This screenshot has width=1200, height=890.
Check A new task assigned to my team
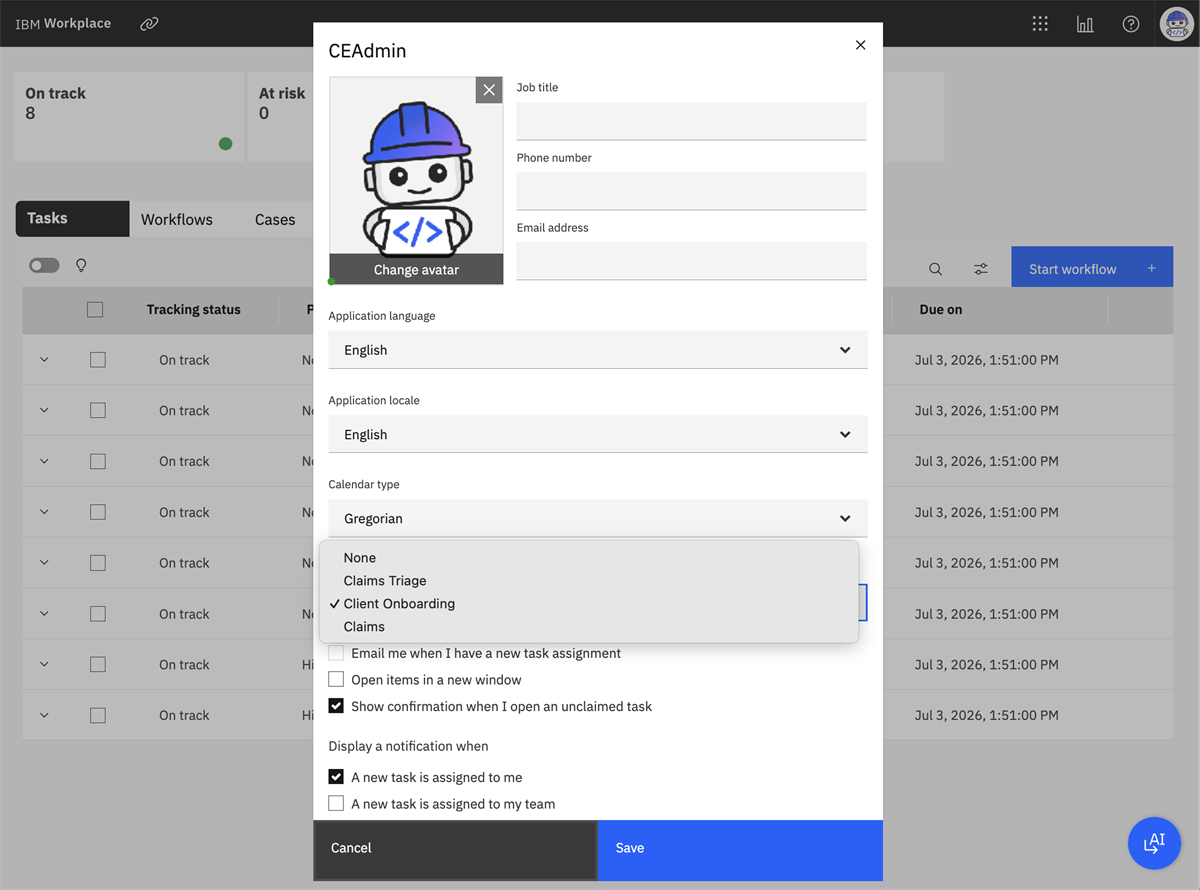pos(336,804)
